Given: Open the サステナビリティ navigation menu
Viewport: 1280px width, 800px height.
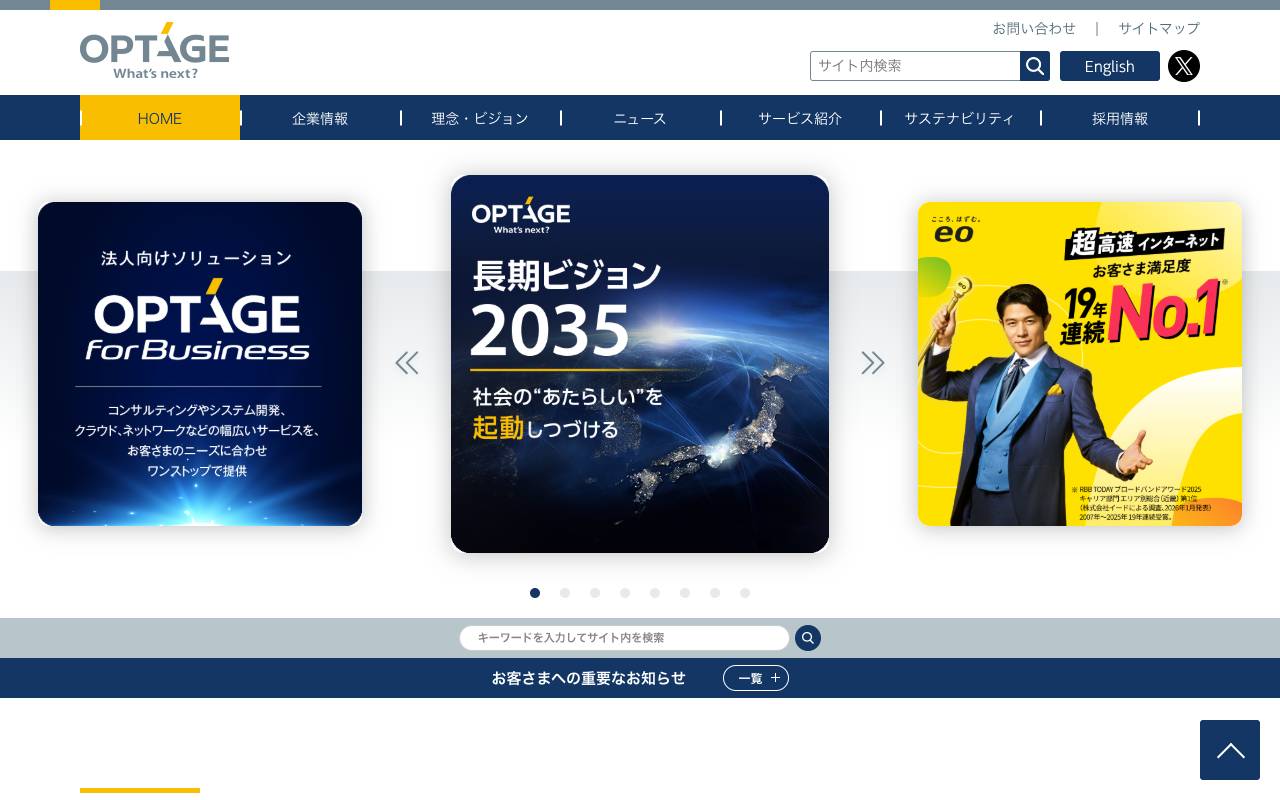Looking at the screenshot, I should [960, 118].
